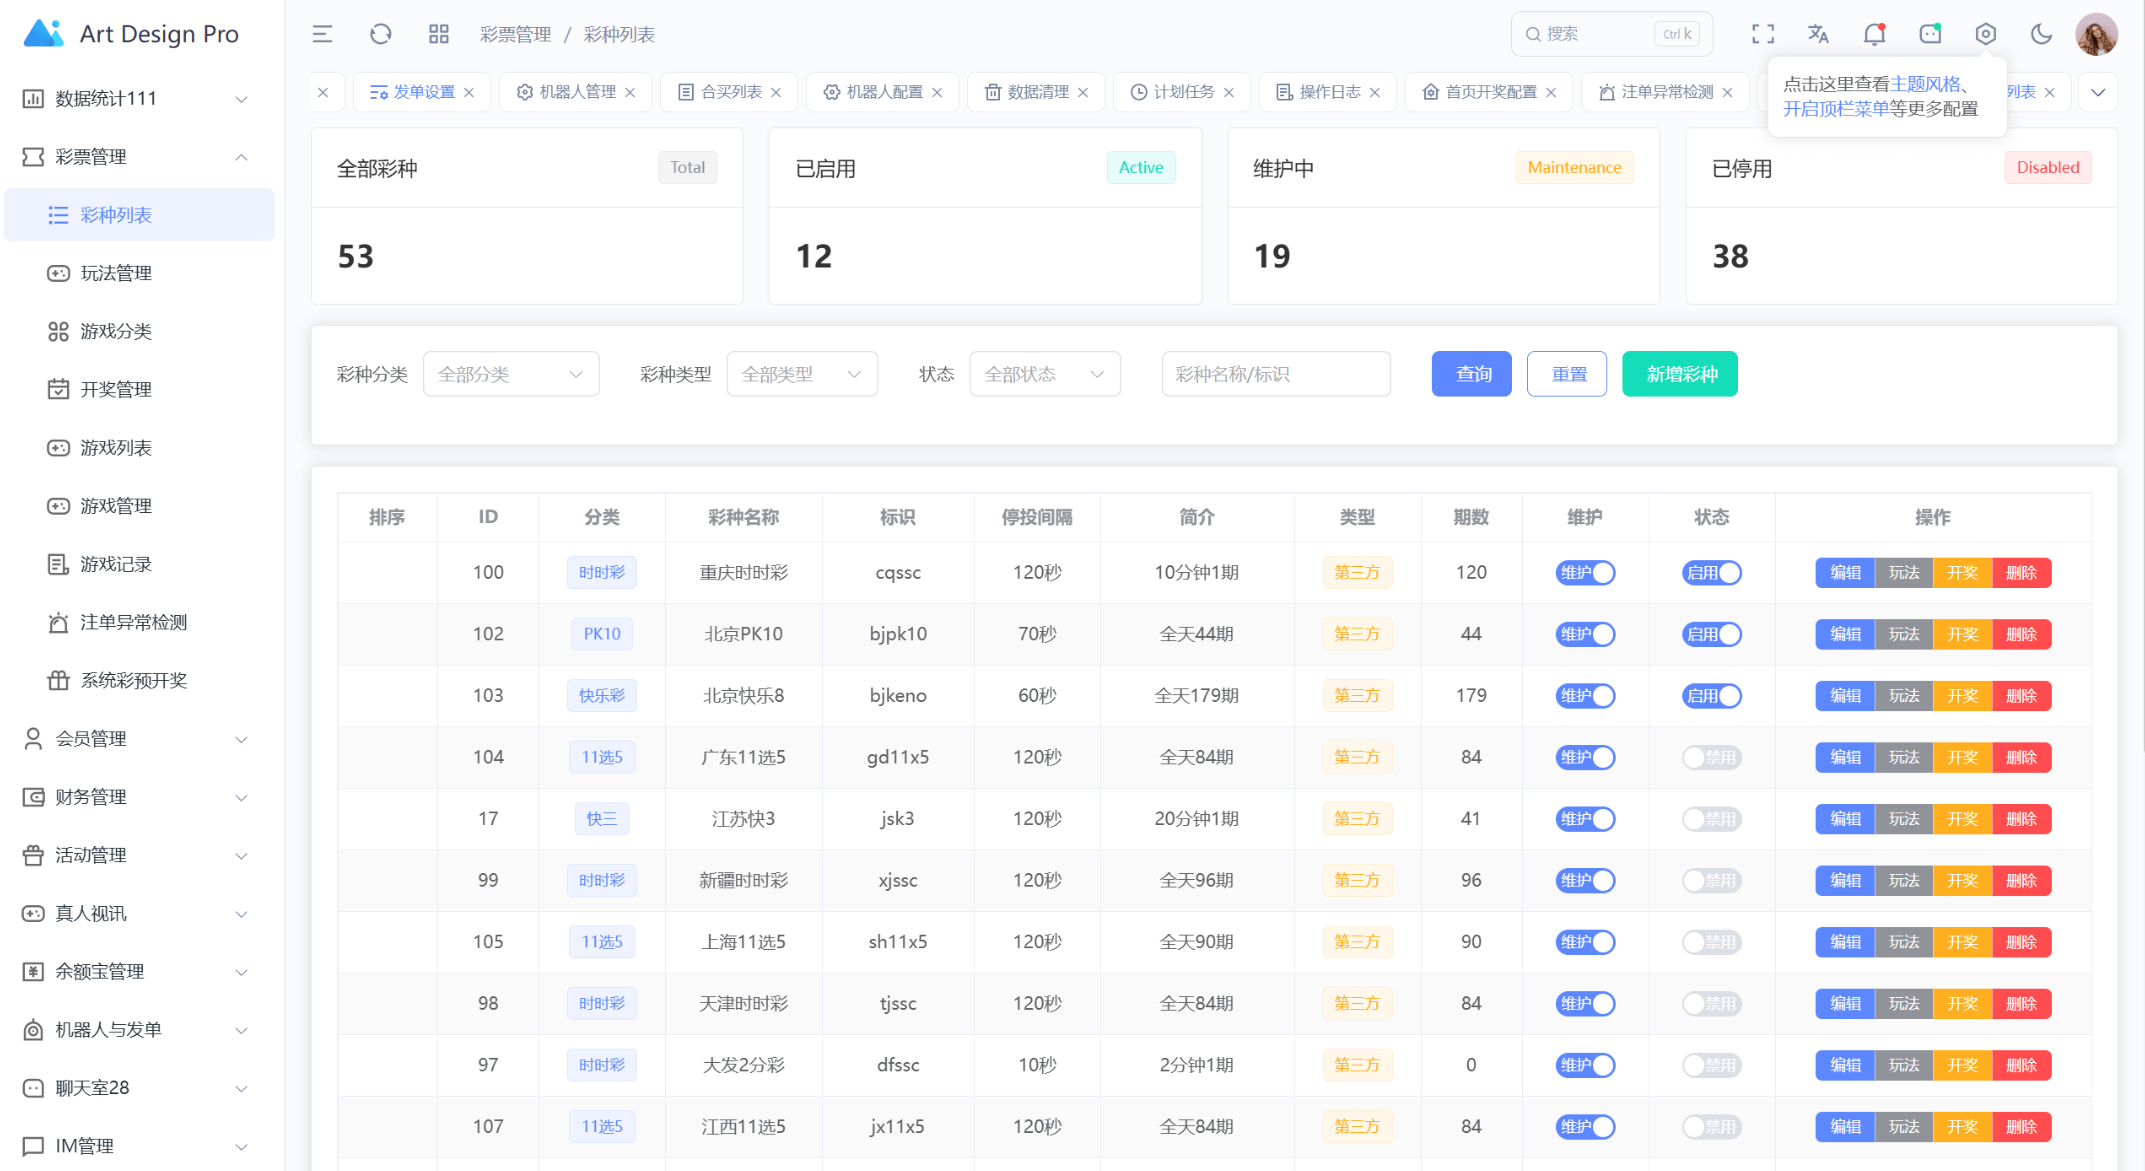Screen dimensions: 2145x1171
Task: Open the 状态 filter dropdown
Action: pyautogui.click(x=1044, y=374)
